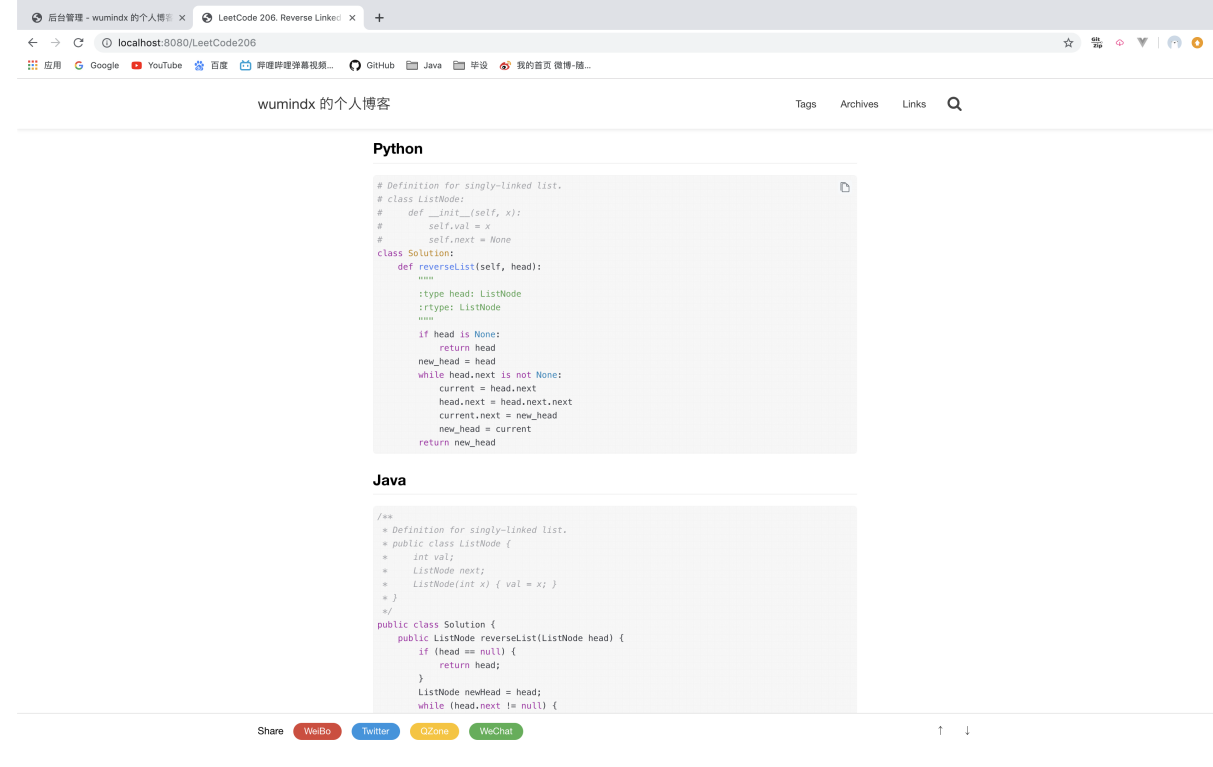The width and height of the screenshot is (1213, 767).
Task: Reload the current page
Action: pos(78,43)
